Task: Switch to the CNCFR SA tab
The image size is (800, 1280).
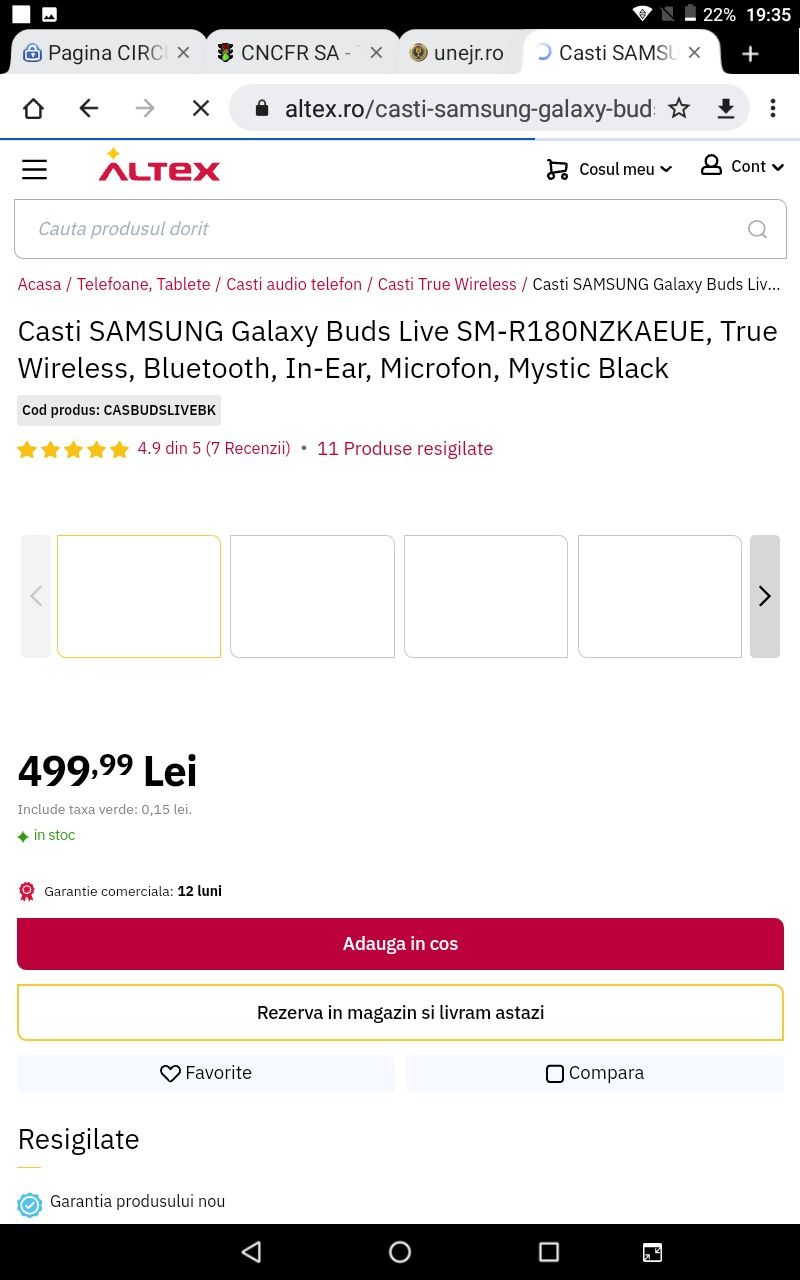Action: 299,53
